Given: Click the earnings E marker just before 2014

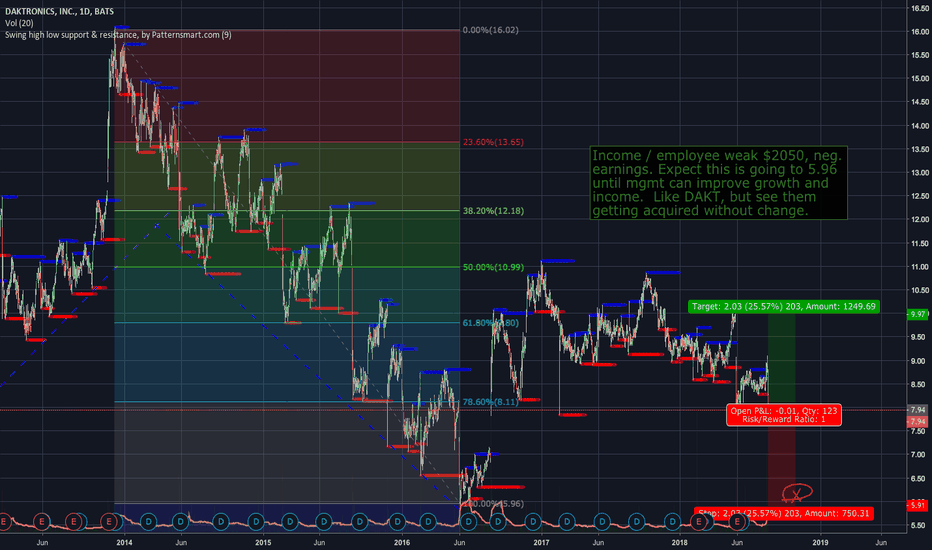Looking at the screenshot, I should [109, 521].
